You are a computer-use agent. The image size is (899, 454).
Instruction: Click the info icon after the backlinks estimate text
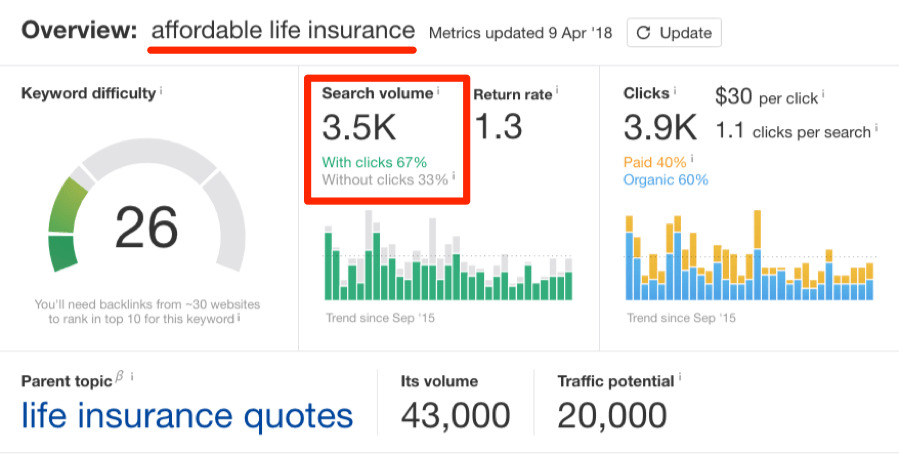(239, 318)
